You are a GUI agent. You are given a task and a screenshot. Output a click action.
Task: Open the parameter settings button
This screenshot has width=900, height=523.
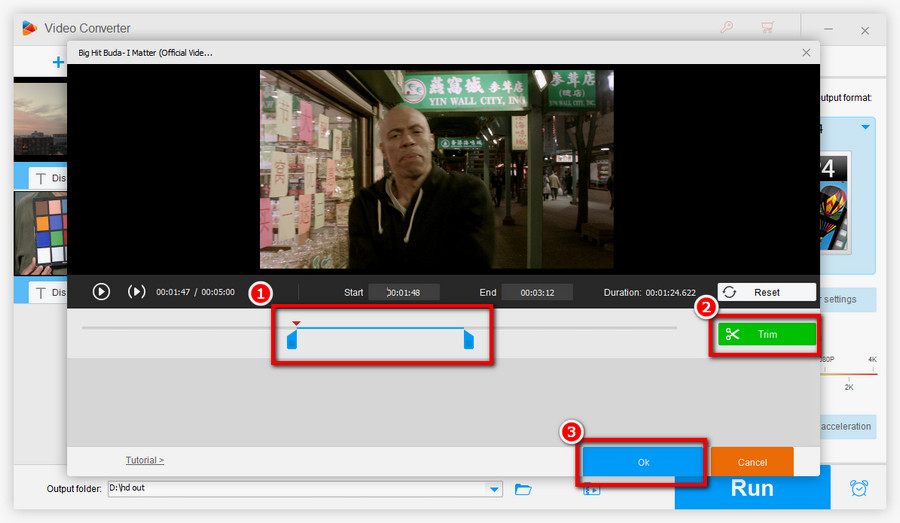coord(847,299)
